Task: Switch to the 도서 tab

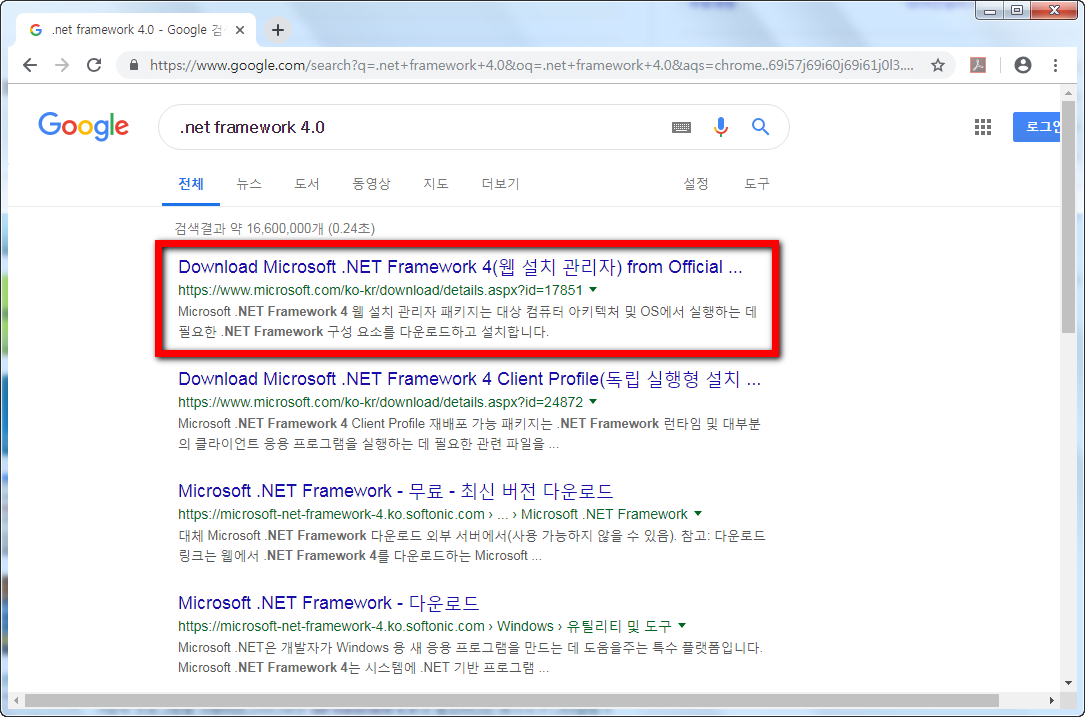Action: 307,183
